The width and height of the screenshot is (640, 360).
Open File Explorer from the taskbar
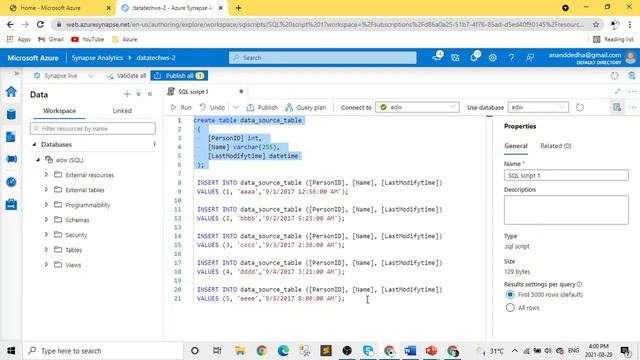coord(240,351)
